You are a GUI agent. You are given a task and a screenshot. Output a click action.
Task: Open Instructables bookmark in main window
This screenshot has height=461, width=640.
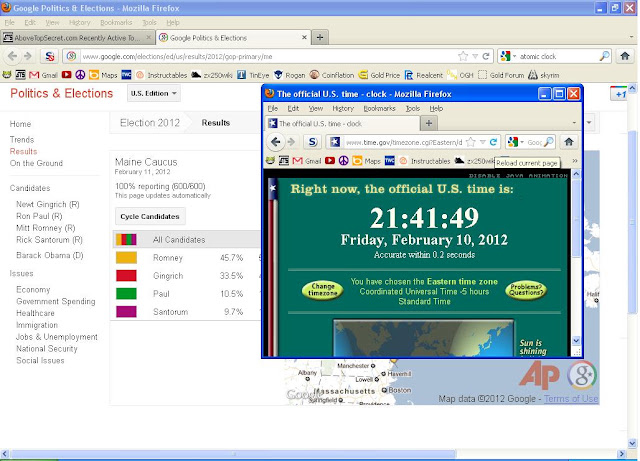[x=162, y=75]
